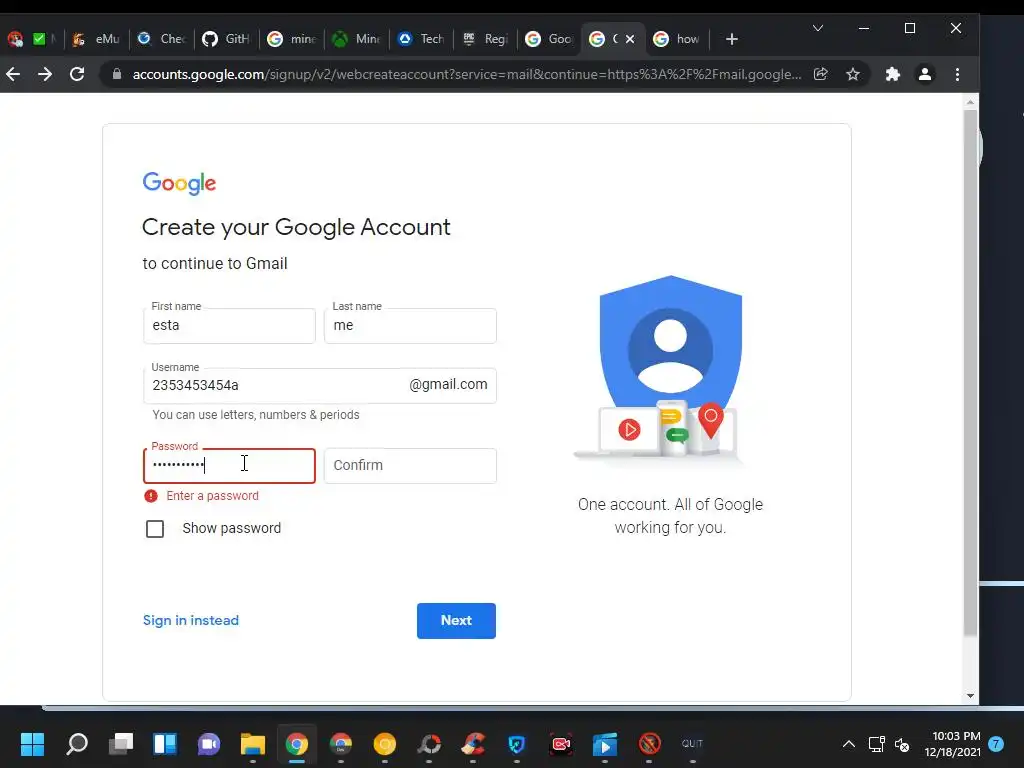Switch to the Xbox Mine tab
This screenshot has width=1024, height=768.
[x=356, y=39]
